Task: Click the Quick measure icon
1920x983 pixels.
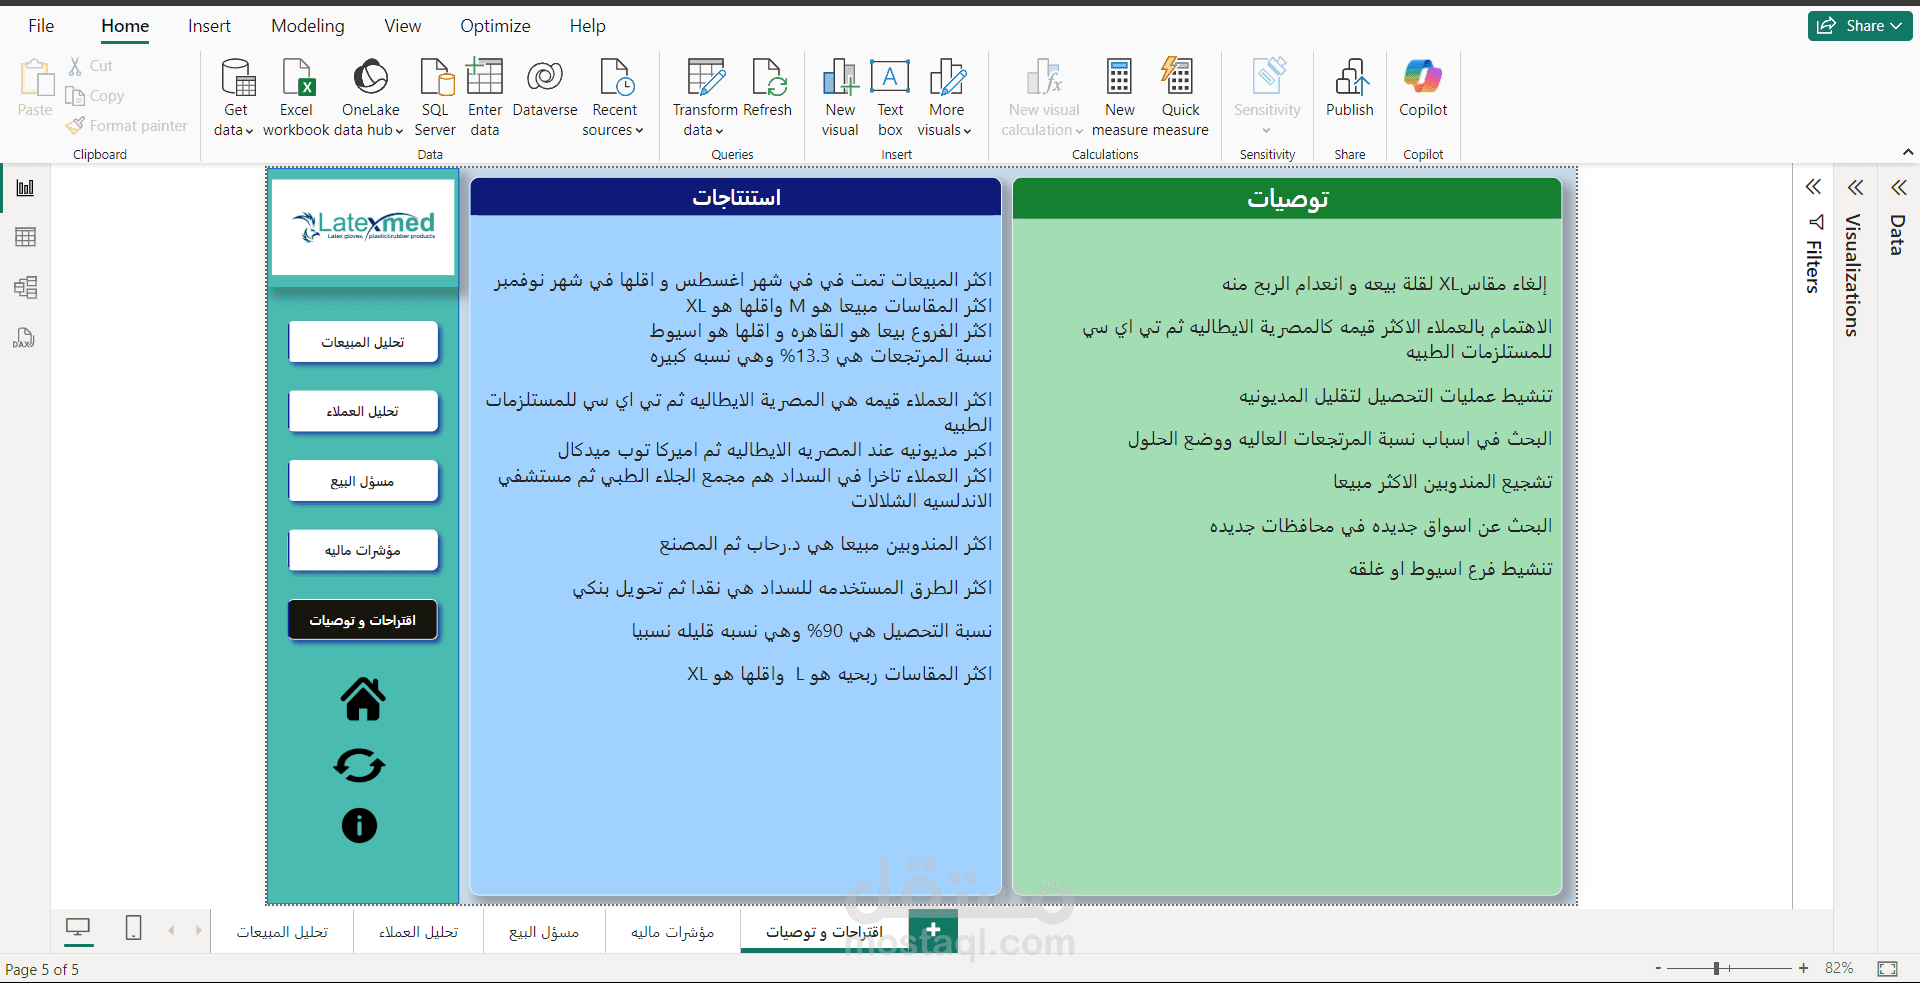Action: [1178, 77]
